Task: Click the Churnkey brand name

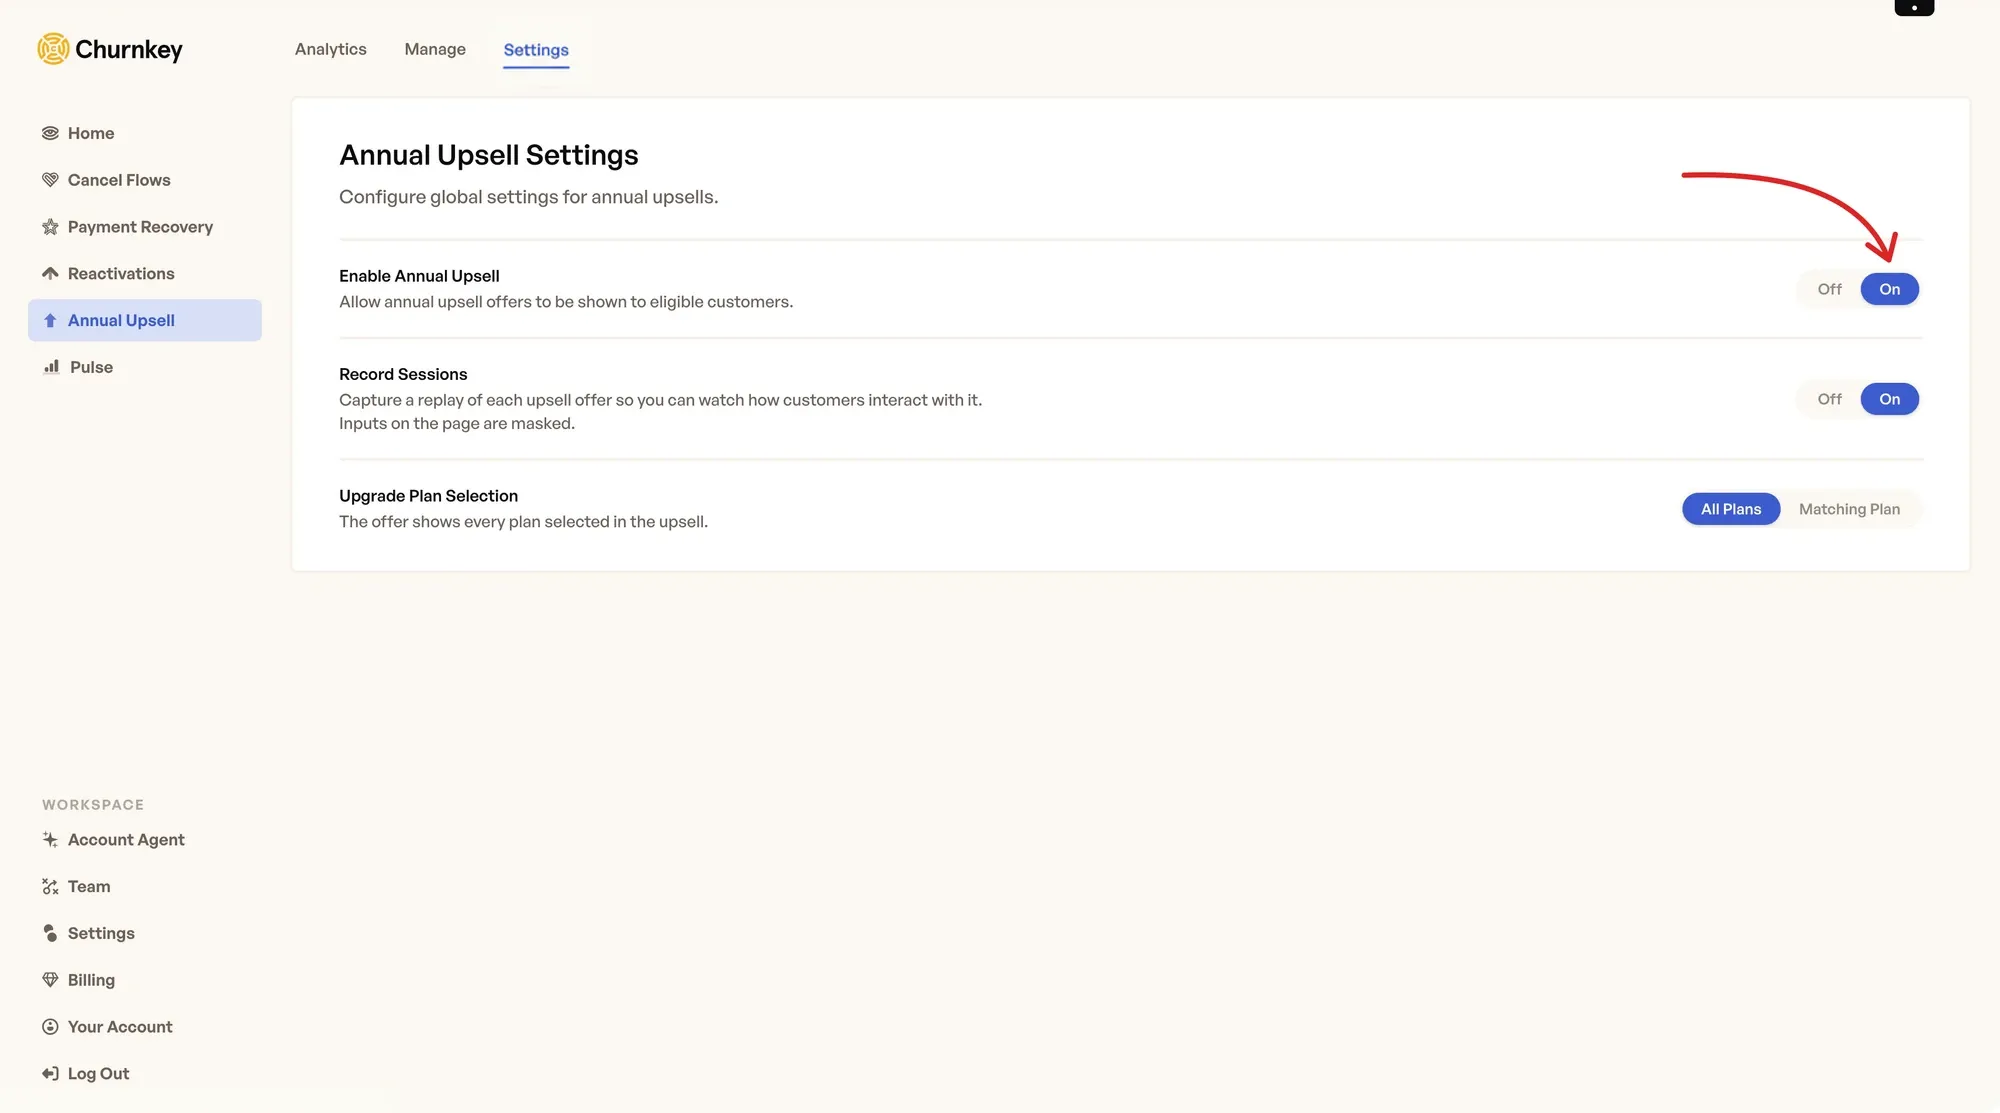Action: click(129, 49)
